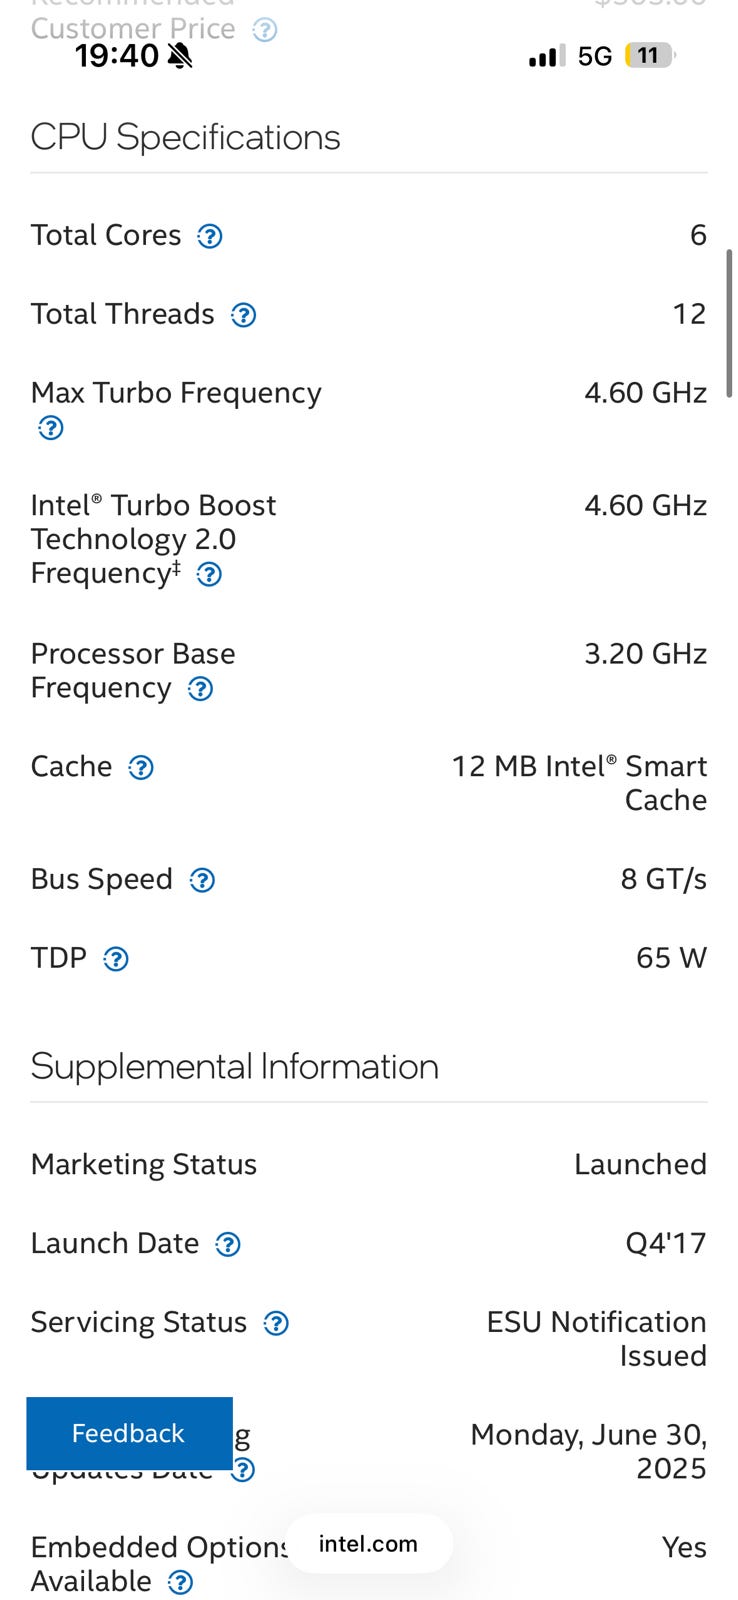Tap the Supplemental Information section heading
738x1600 pixels.
coord(234,1066)
